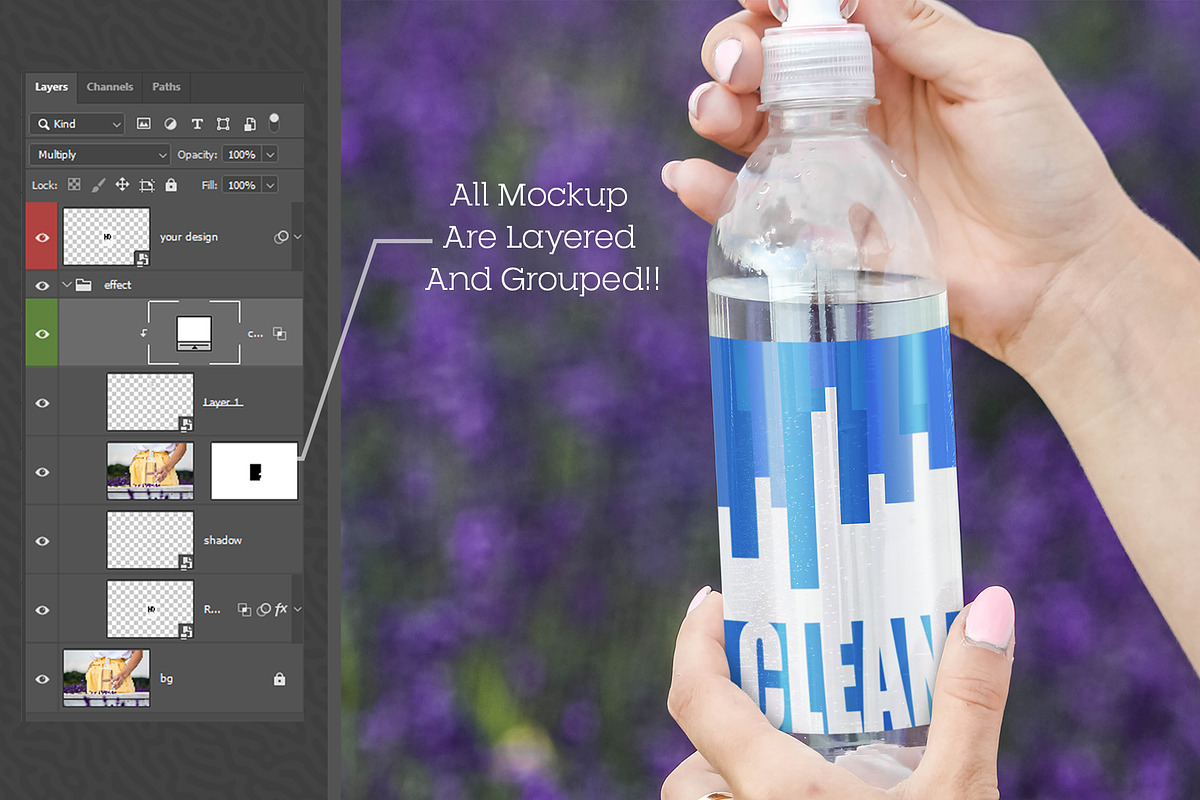Hide the masked photo layer
This screenshot has height=800, width=1200.
point(42,471)
